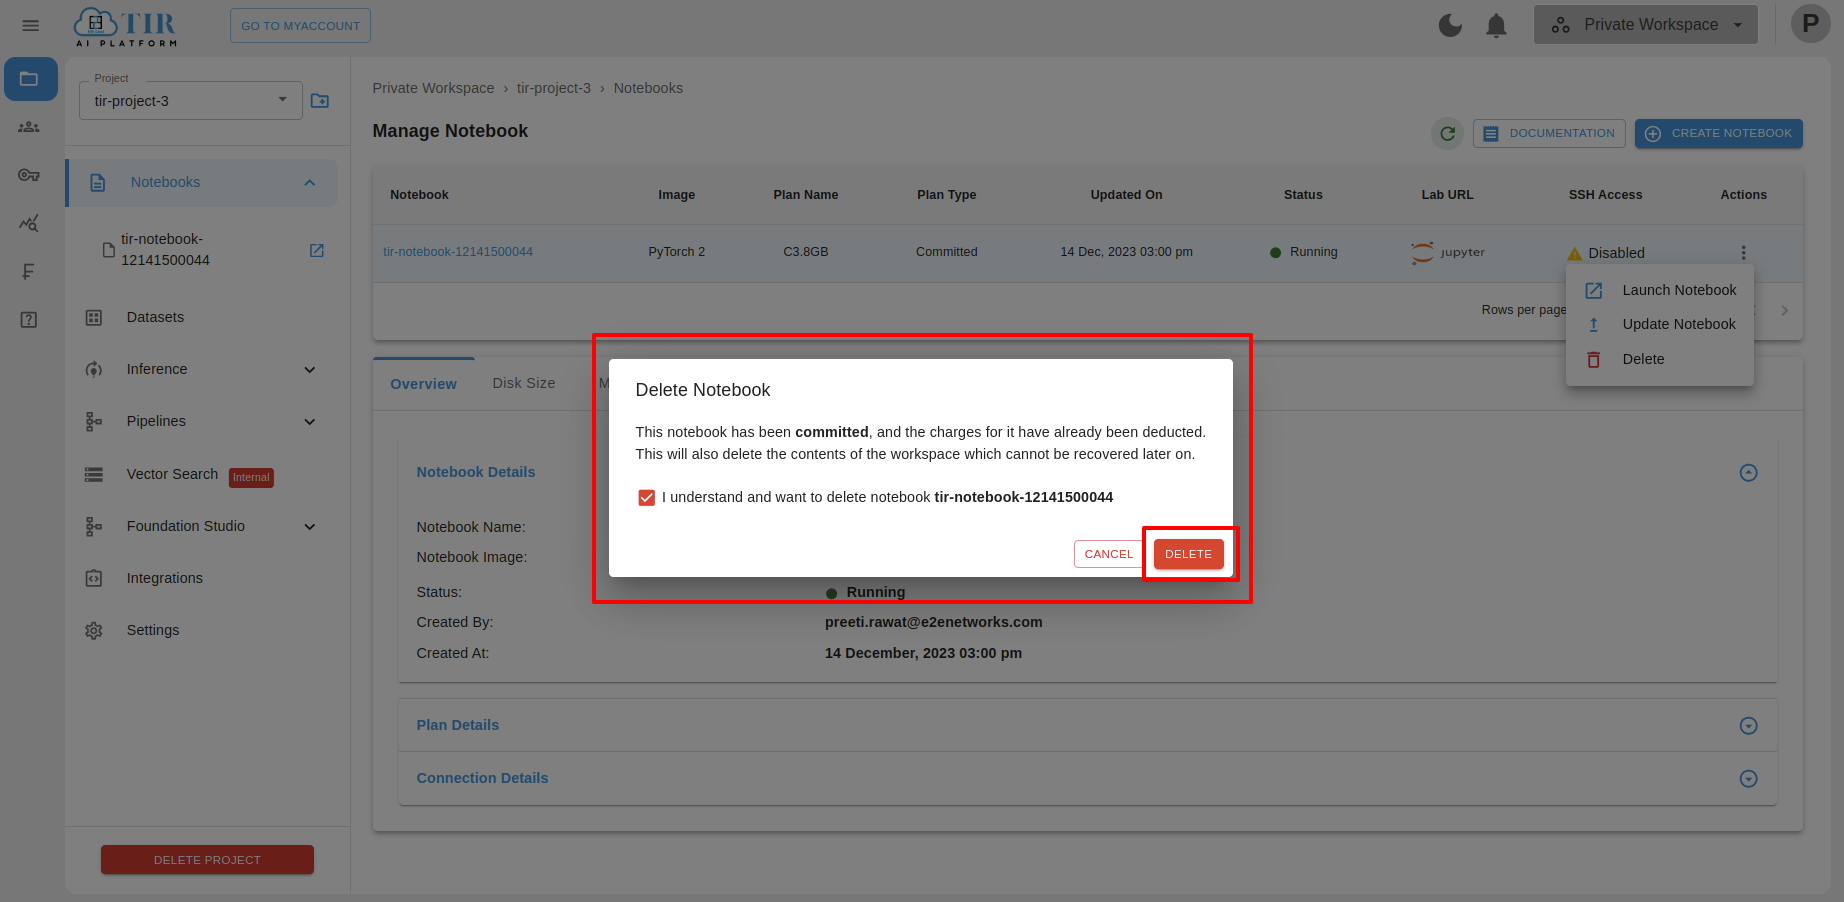Click the tir-project-3 breadcrumb link
Image resolution: width=1844 pixels, height=902 pixels.
(x=554, y=88)
